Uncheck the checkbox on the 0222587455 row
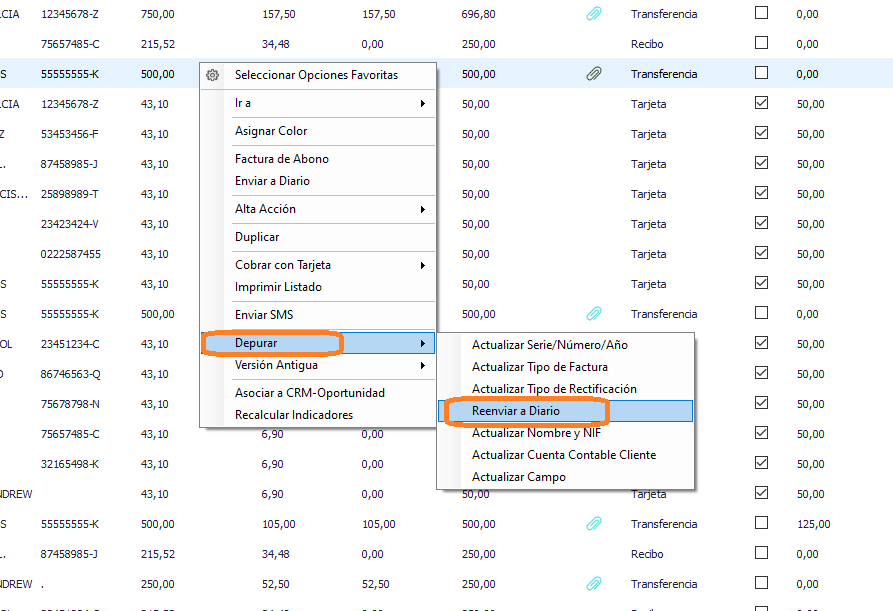This screenshot has width=893, height=611. [x=761, y=254]
